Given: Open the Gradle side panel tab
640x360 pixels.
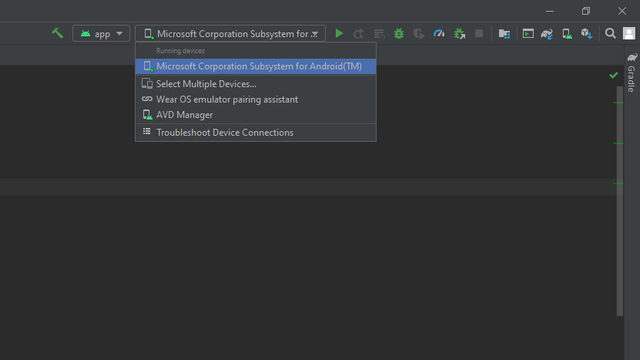Looking at the screenshot, I should (632, 73).
